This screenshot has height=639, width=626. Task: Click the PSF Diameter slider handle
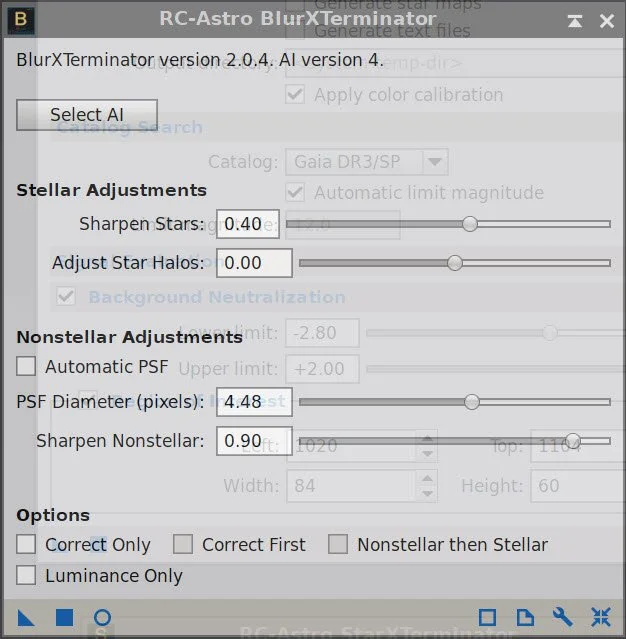point(472,402)
